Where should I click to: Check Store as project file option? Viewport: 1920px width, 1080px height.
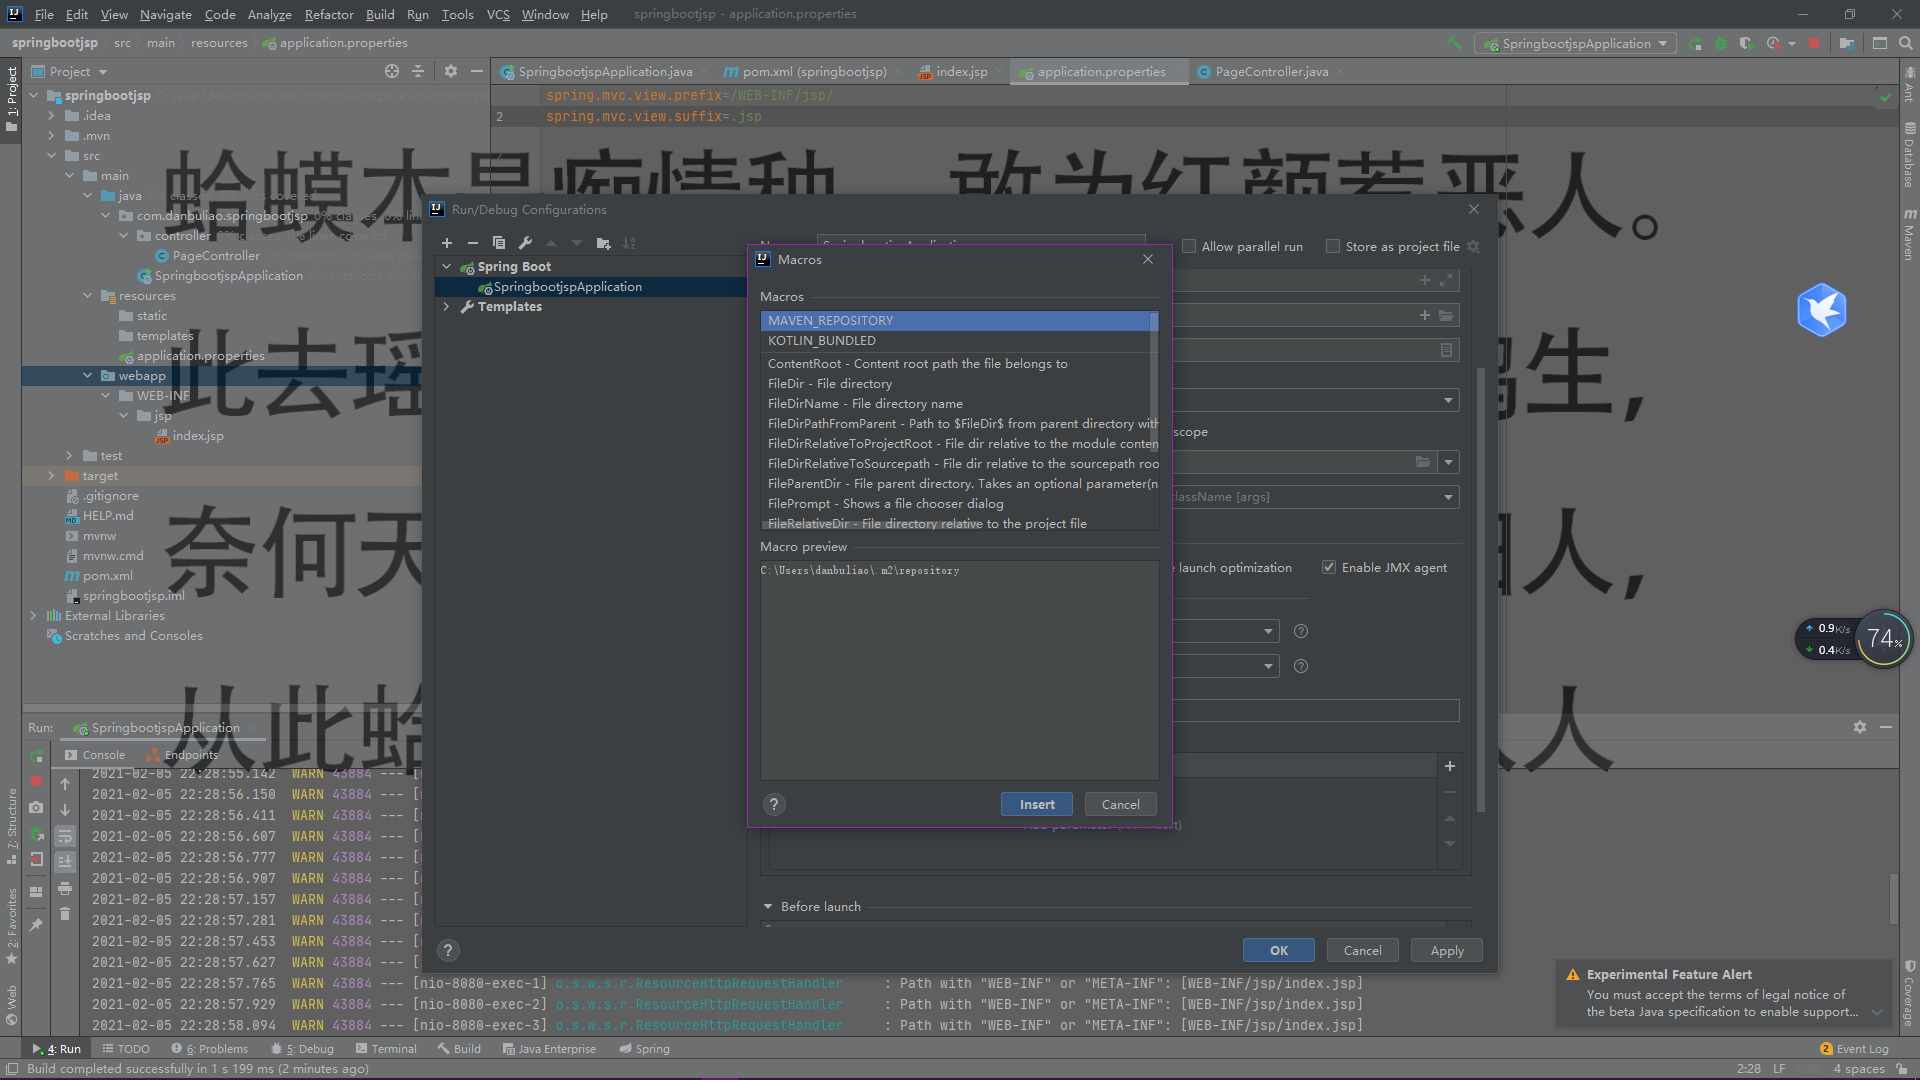coord(1333,246)
